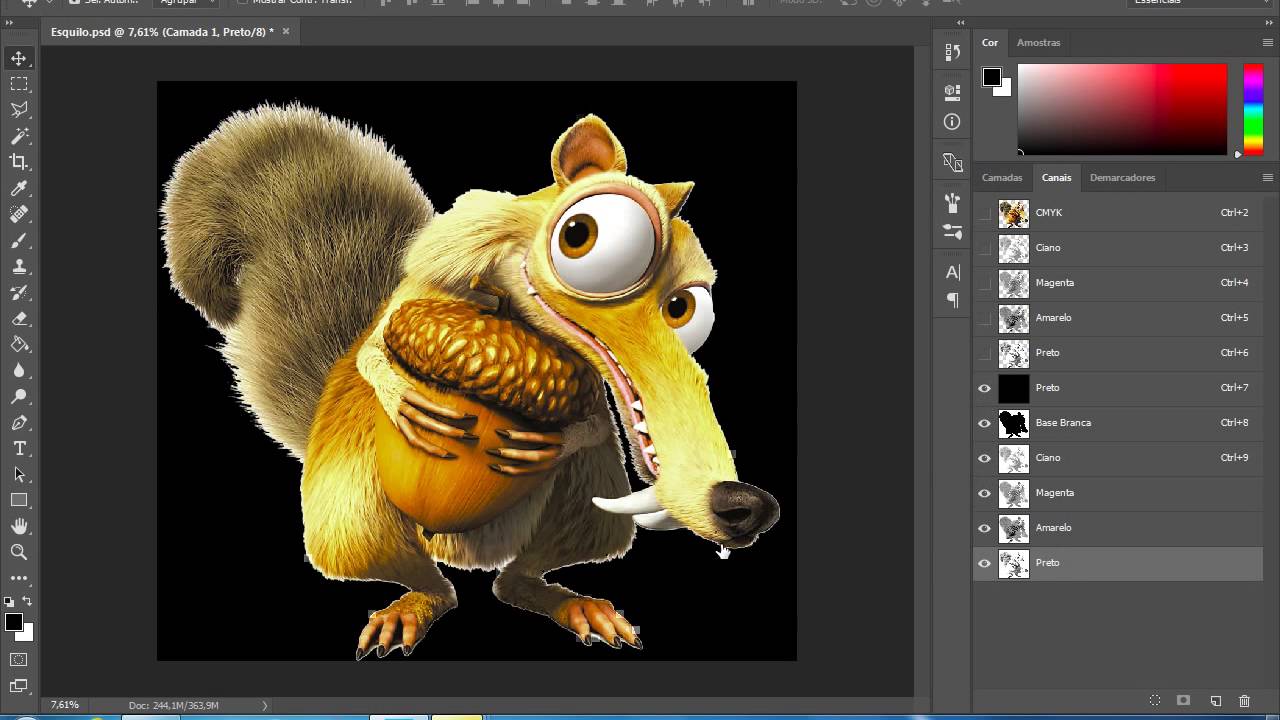The width and height of the screenshot is (1280, 720).
Task: Click the foreground swatch in Cor panel
Action: pos(991,77)
